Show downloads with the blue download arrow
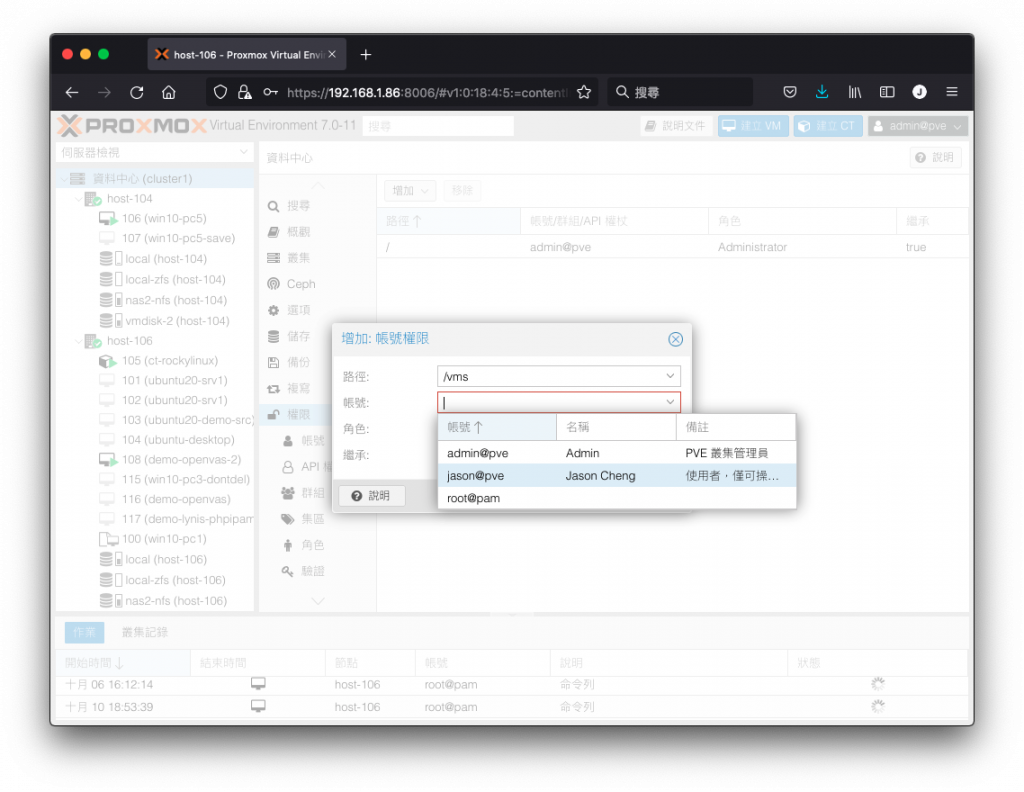This screenshot has height=792, width=1024. click(822, 92)
